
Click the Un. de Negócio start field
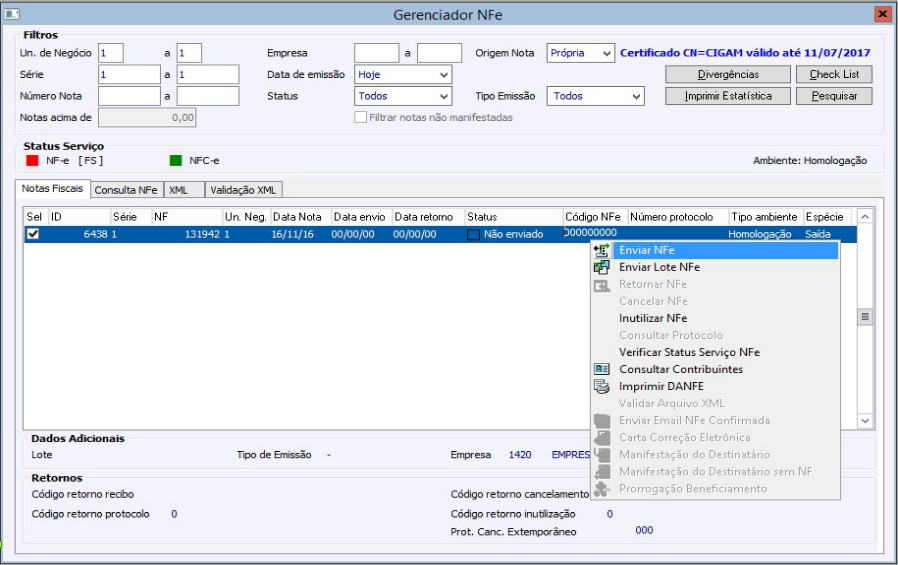pos(111,53)
